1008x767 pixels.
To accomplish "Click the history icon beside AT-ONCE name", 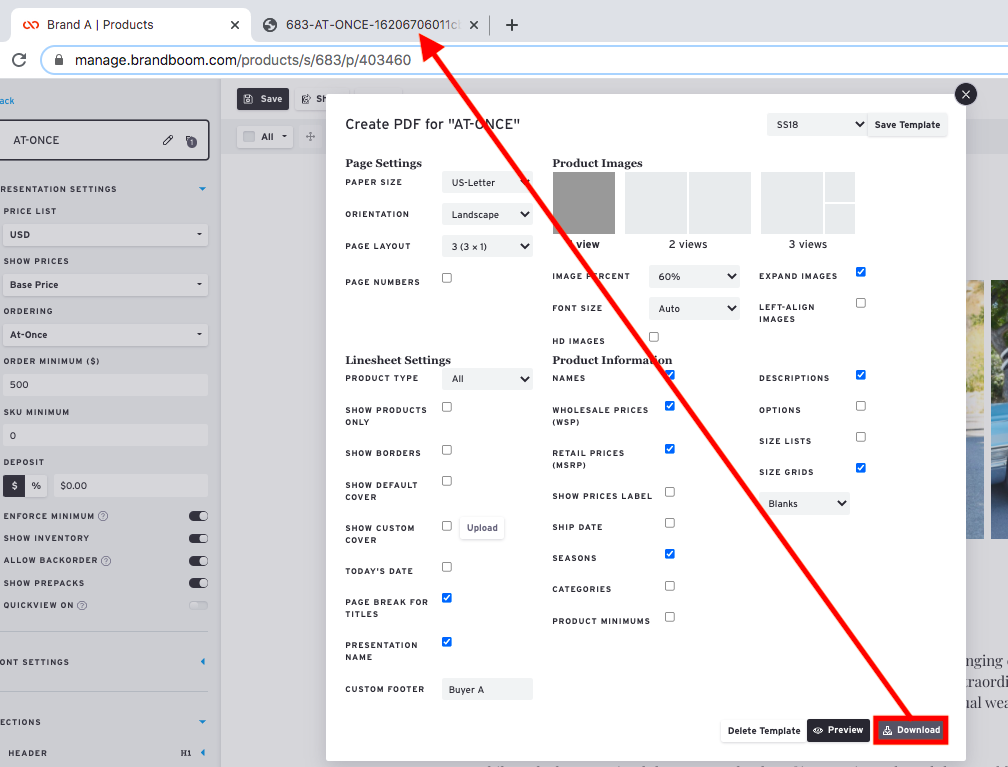I will point(191,141).
